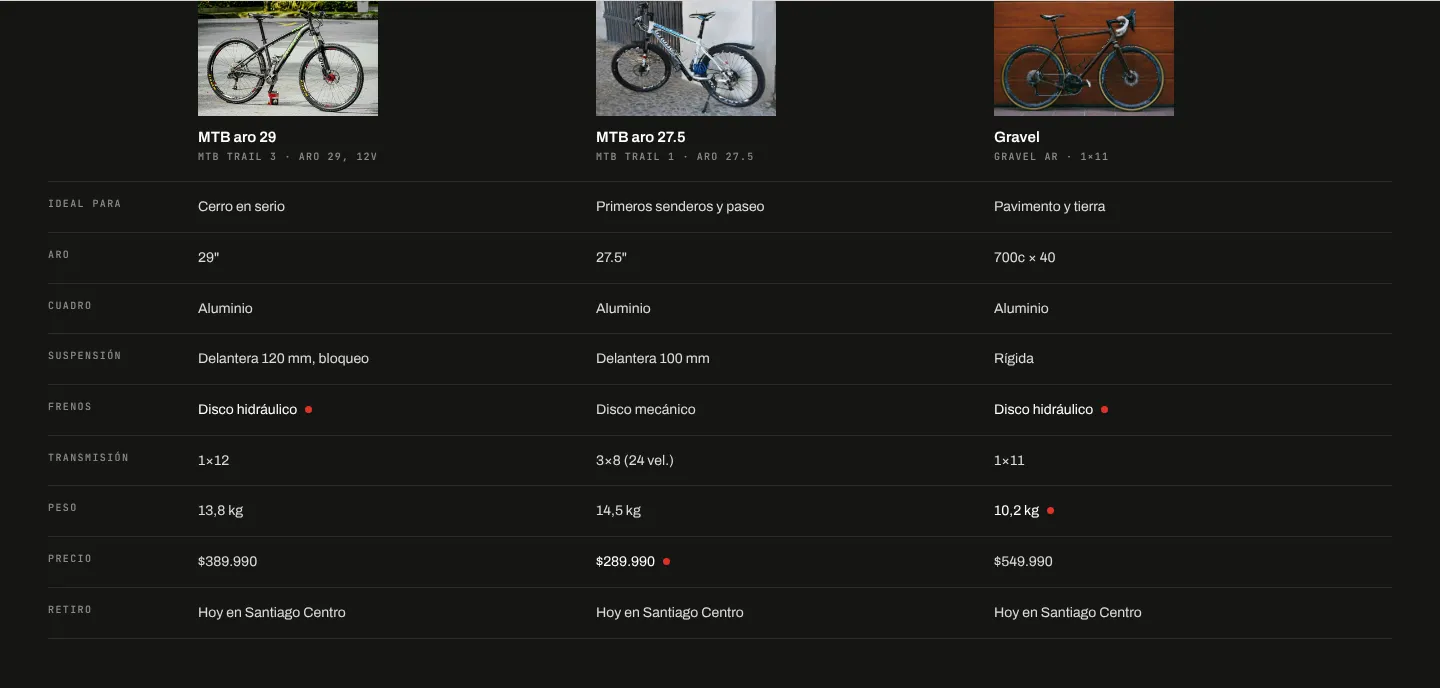1440x688 pixels.
Task: Click red dot beside 10,2 kg
Action: pos(1050,511)
